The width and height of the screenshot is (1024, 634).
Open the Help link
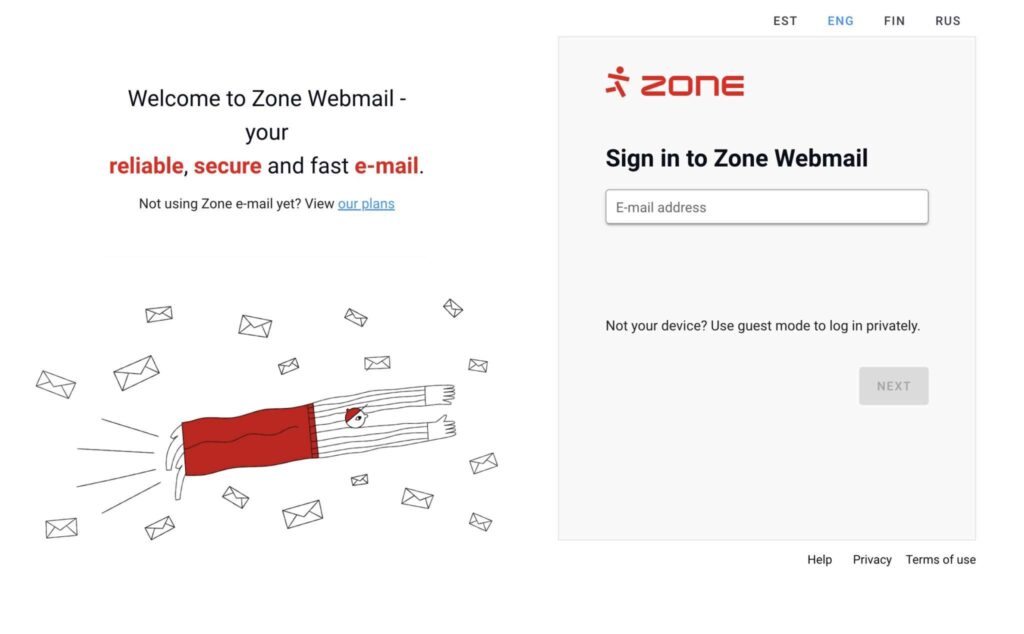819,560
